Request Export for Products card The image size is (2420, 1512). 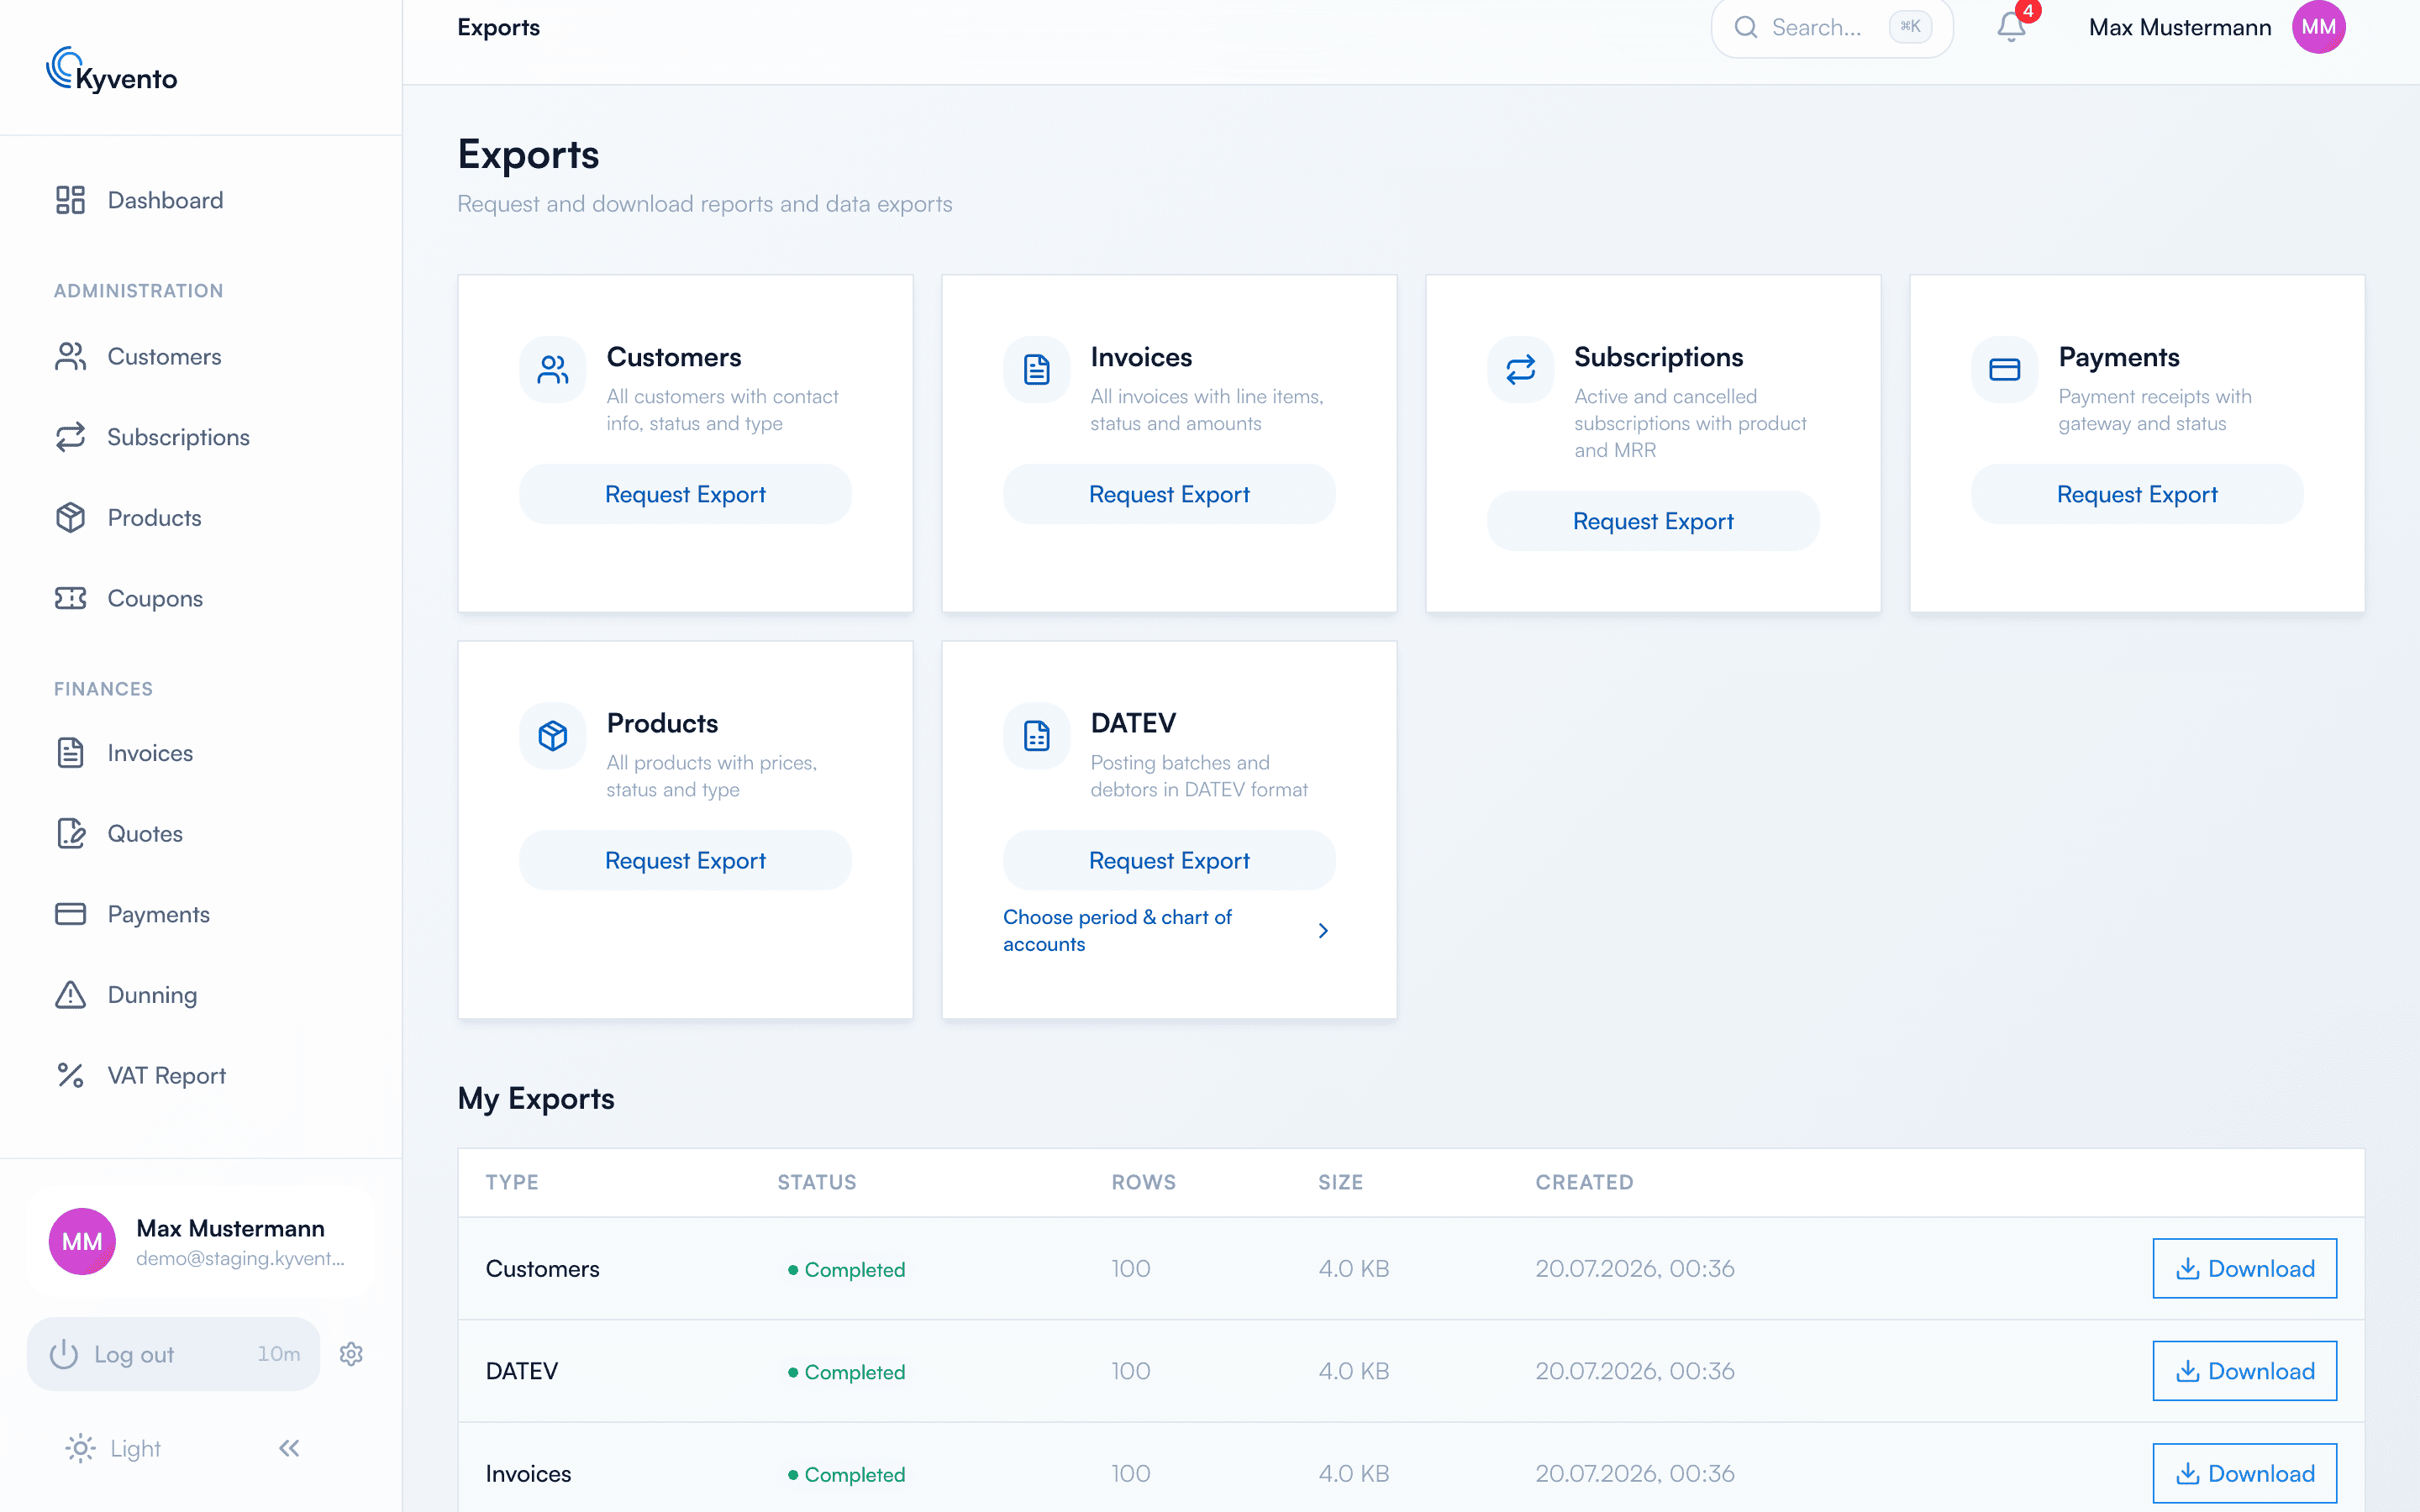click(685, 860)
